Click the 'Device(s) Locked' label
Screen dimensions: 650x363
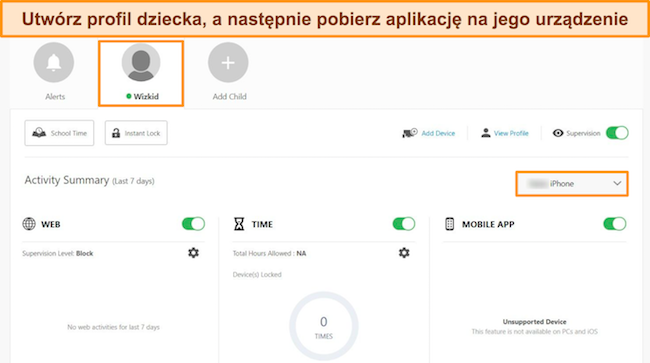pos(257,274)
